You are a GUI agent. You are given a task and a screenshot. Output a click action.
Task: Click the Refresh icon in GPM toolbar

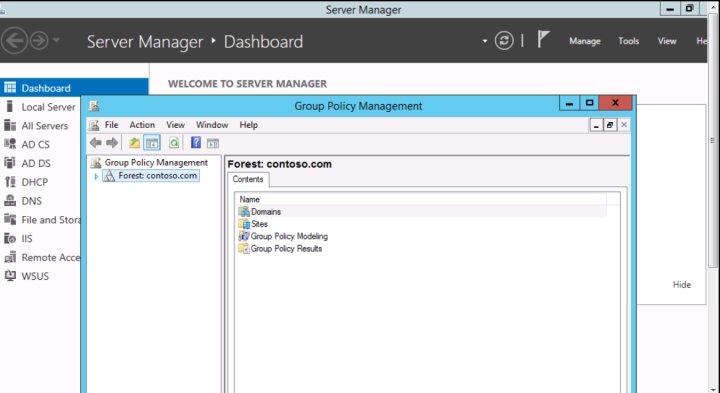pos(174,143)
